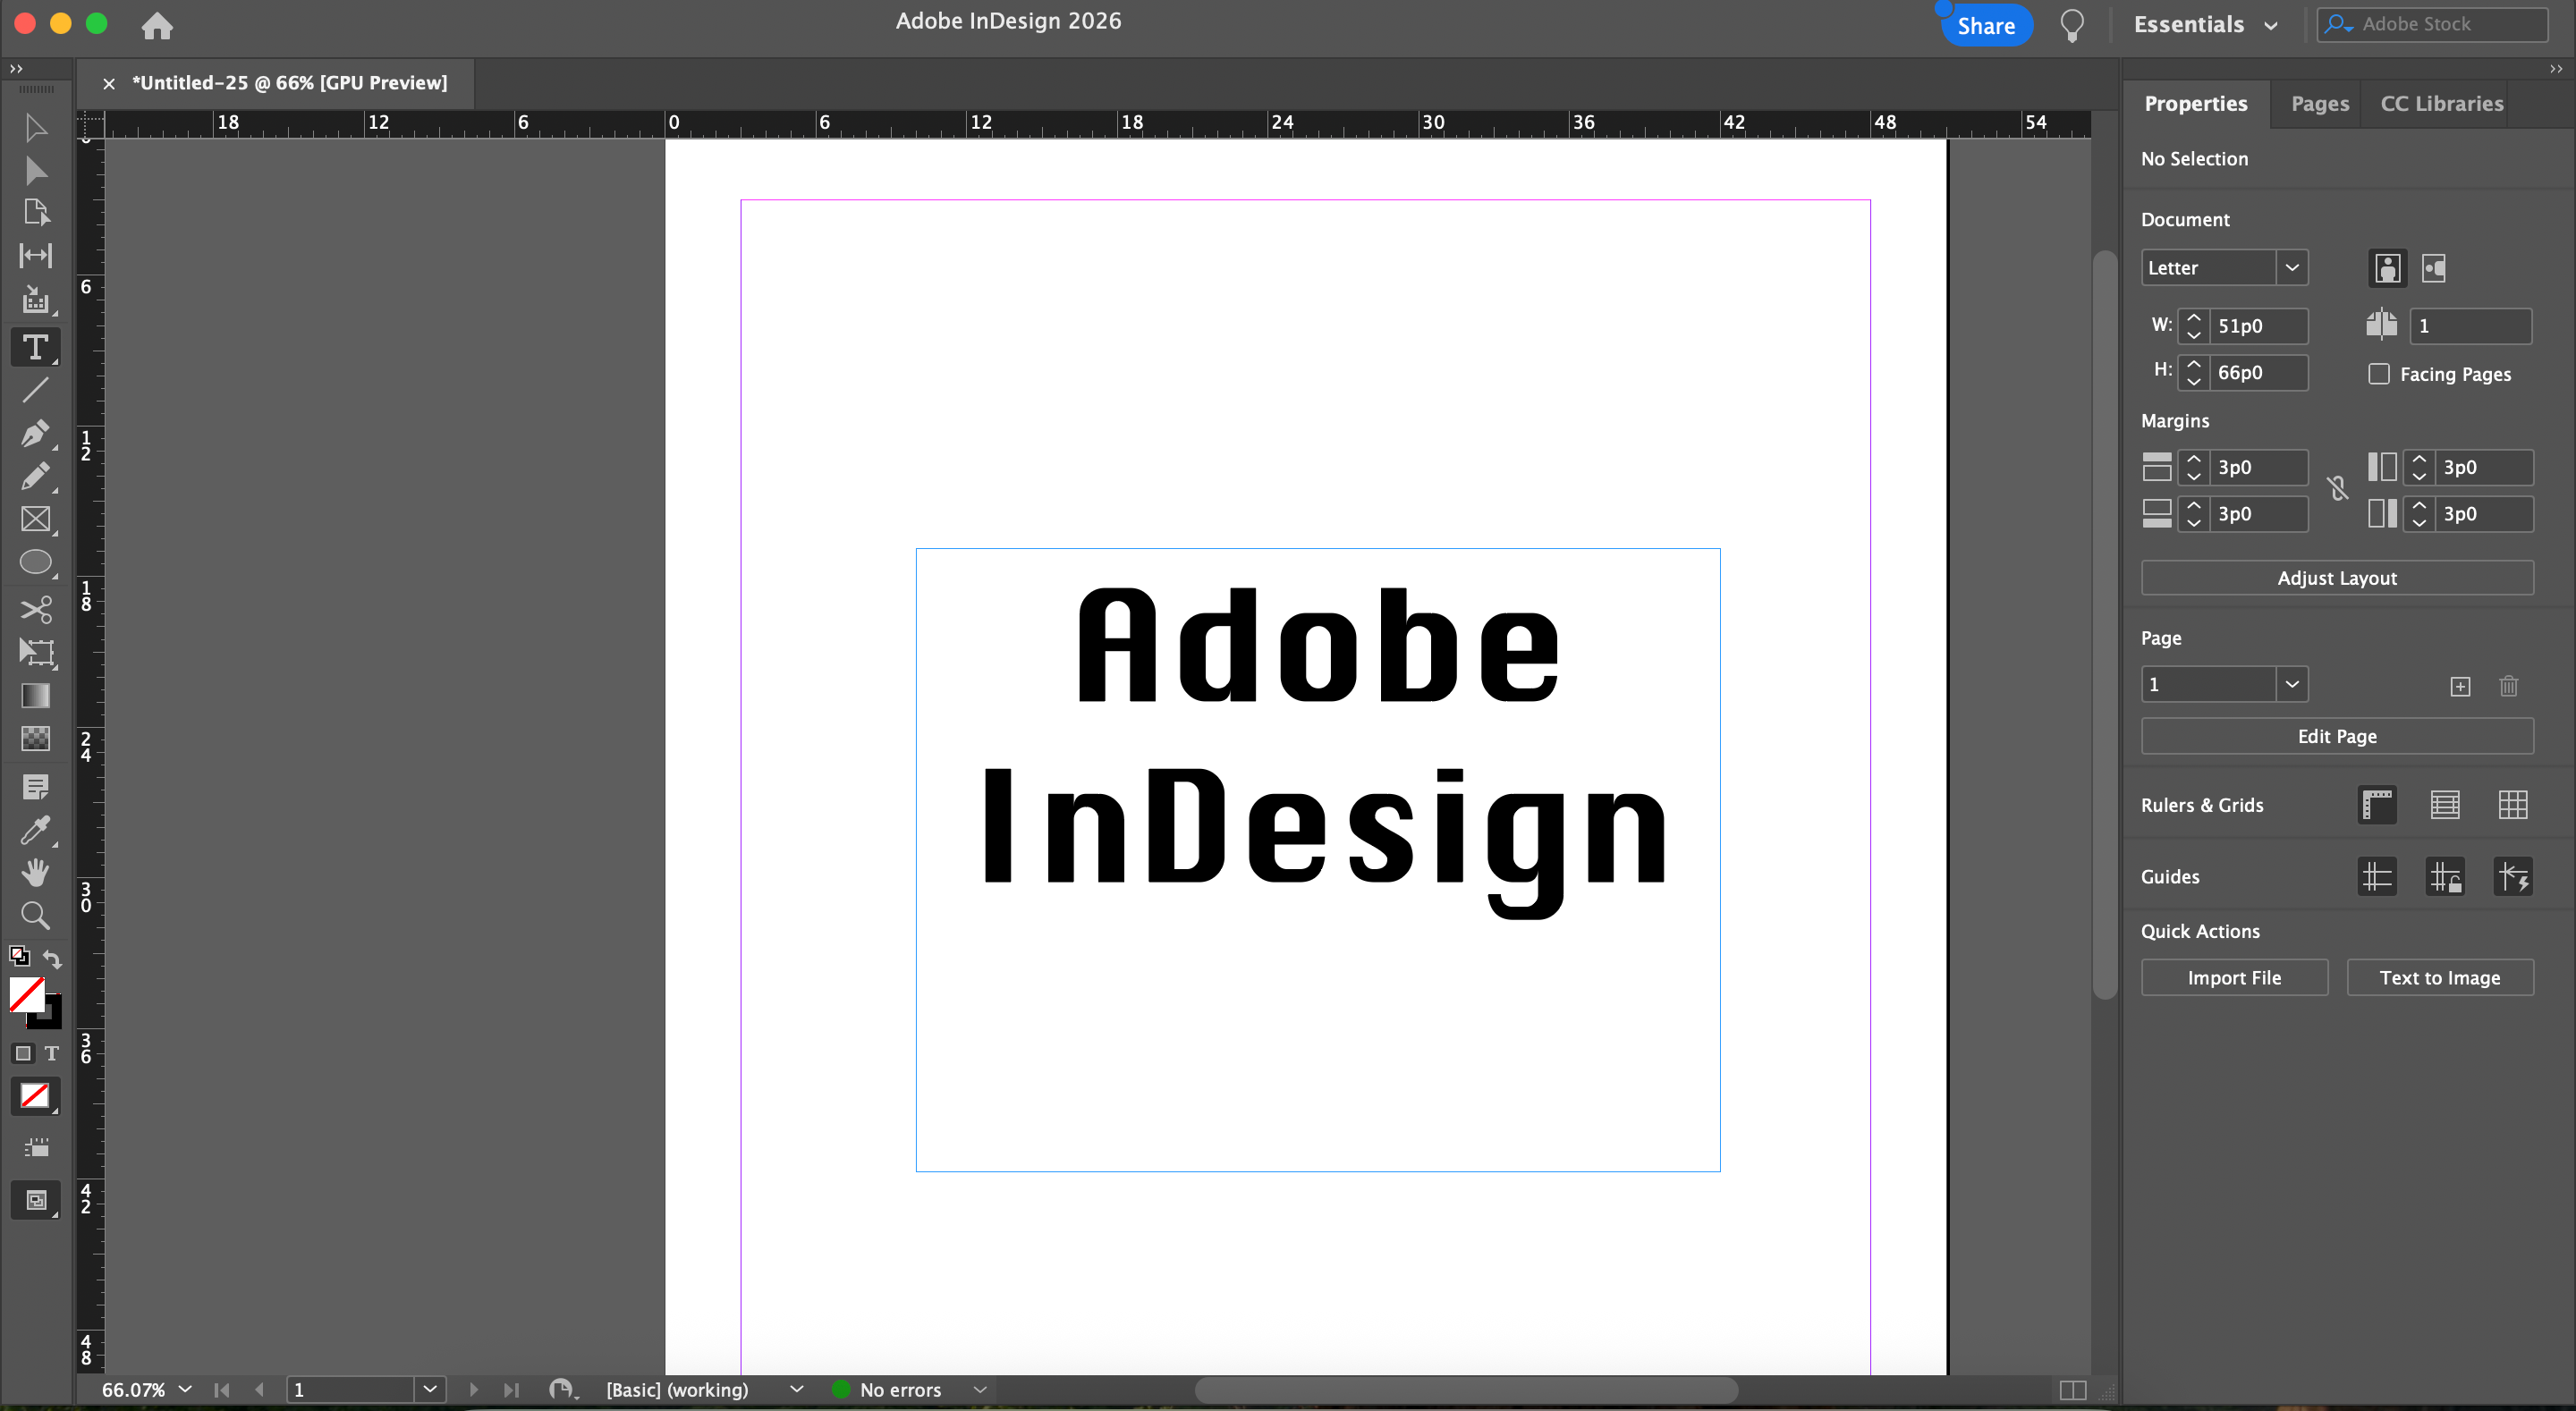
Task: Select the Eyedropper tool
Action: (x=35, y=829)
